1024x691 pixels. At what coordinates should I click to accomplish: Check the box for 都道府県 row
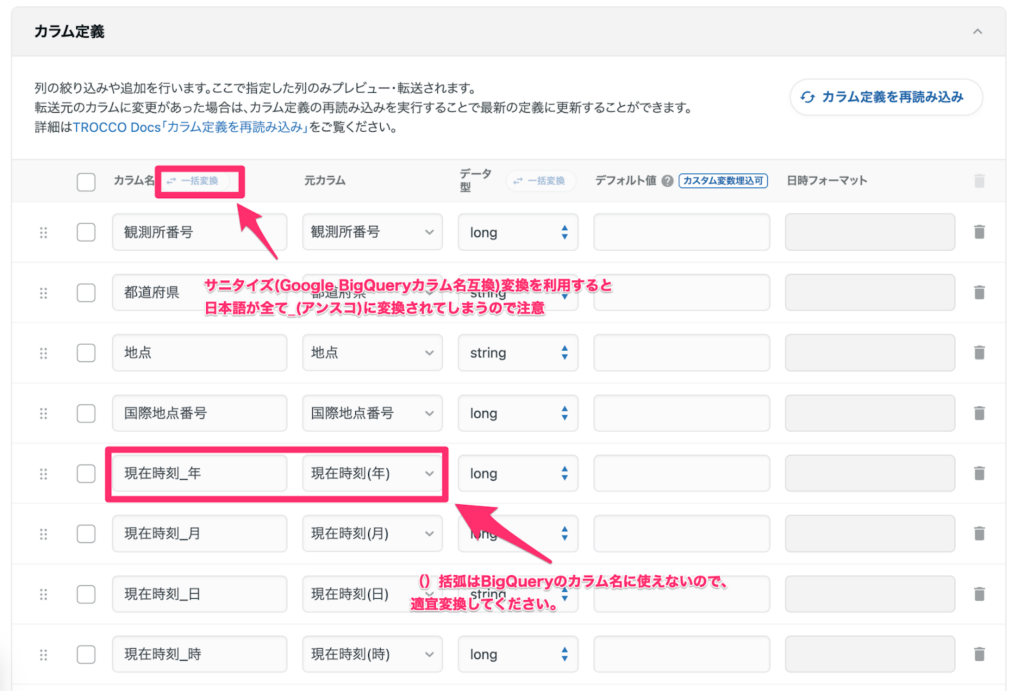(86, 293)
